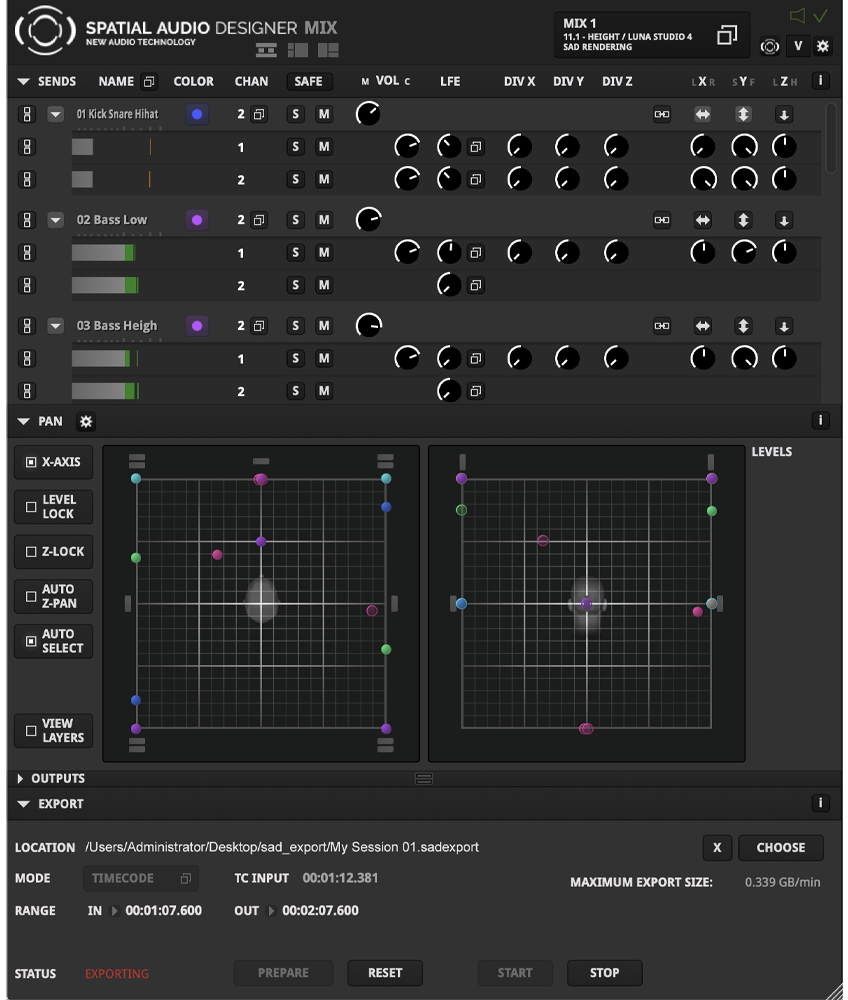Click the purple color swatch for 02 Bass Low

coord(197,220)
